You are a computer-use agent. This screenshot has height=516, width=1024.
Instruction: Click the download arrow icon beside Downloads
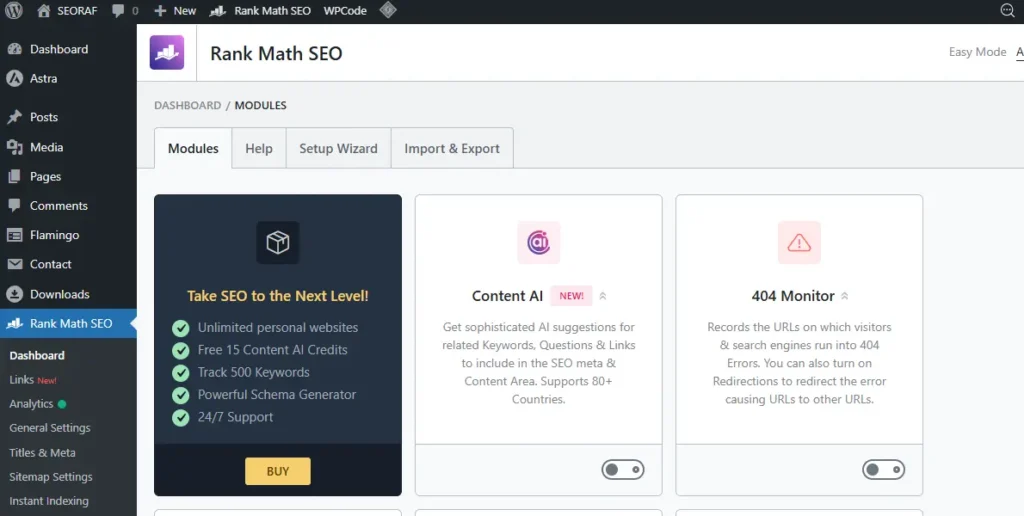click(14, 294)
